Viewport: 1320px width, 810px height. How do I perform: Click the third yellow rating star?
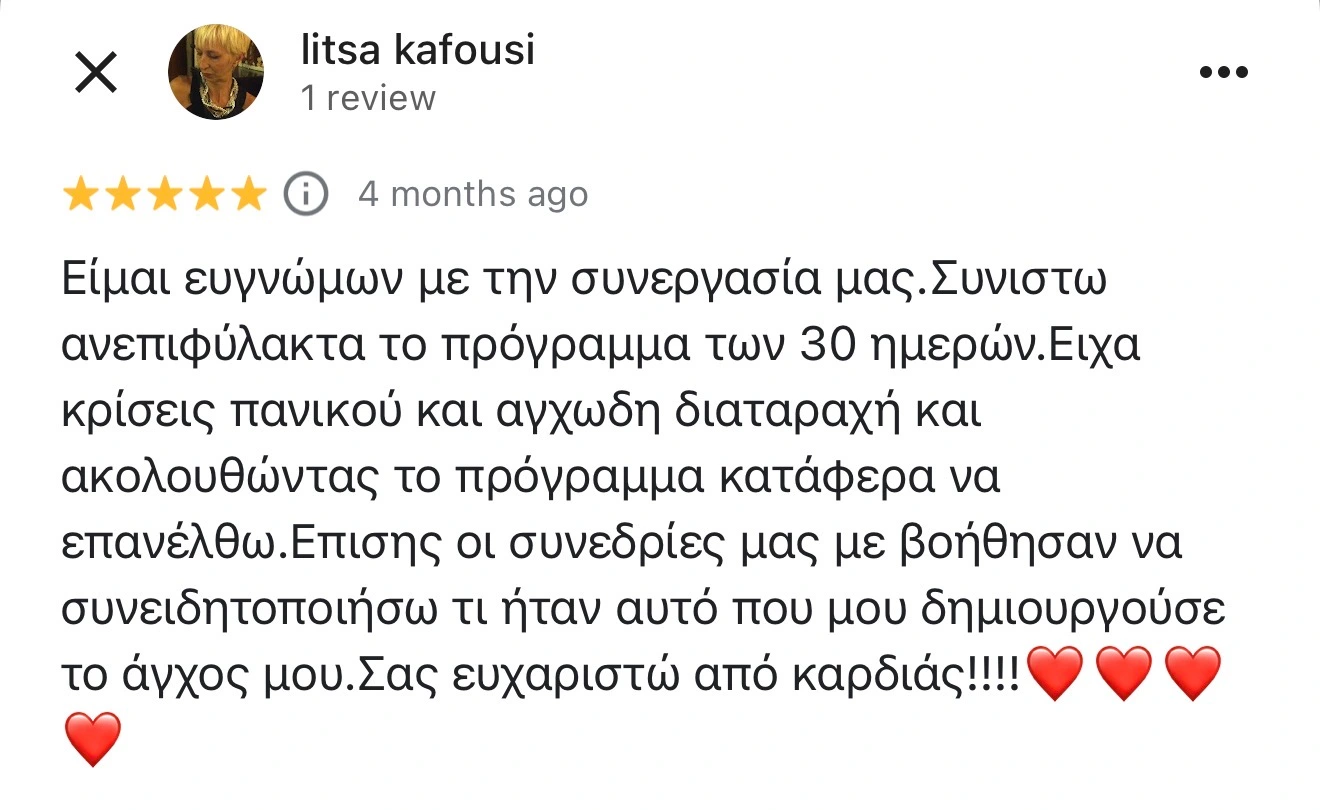pos(164,195)
